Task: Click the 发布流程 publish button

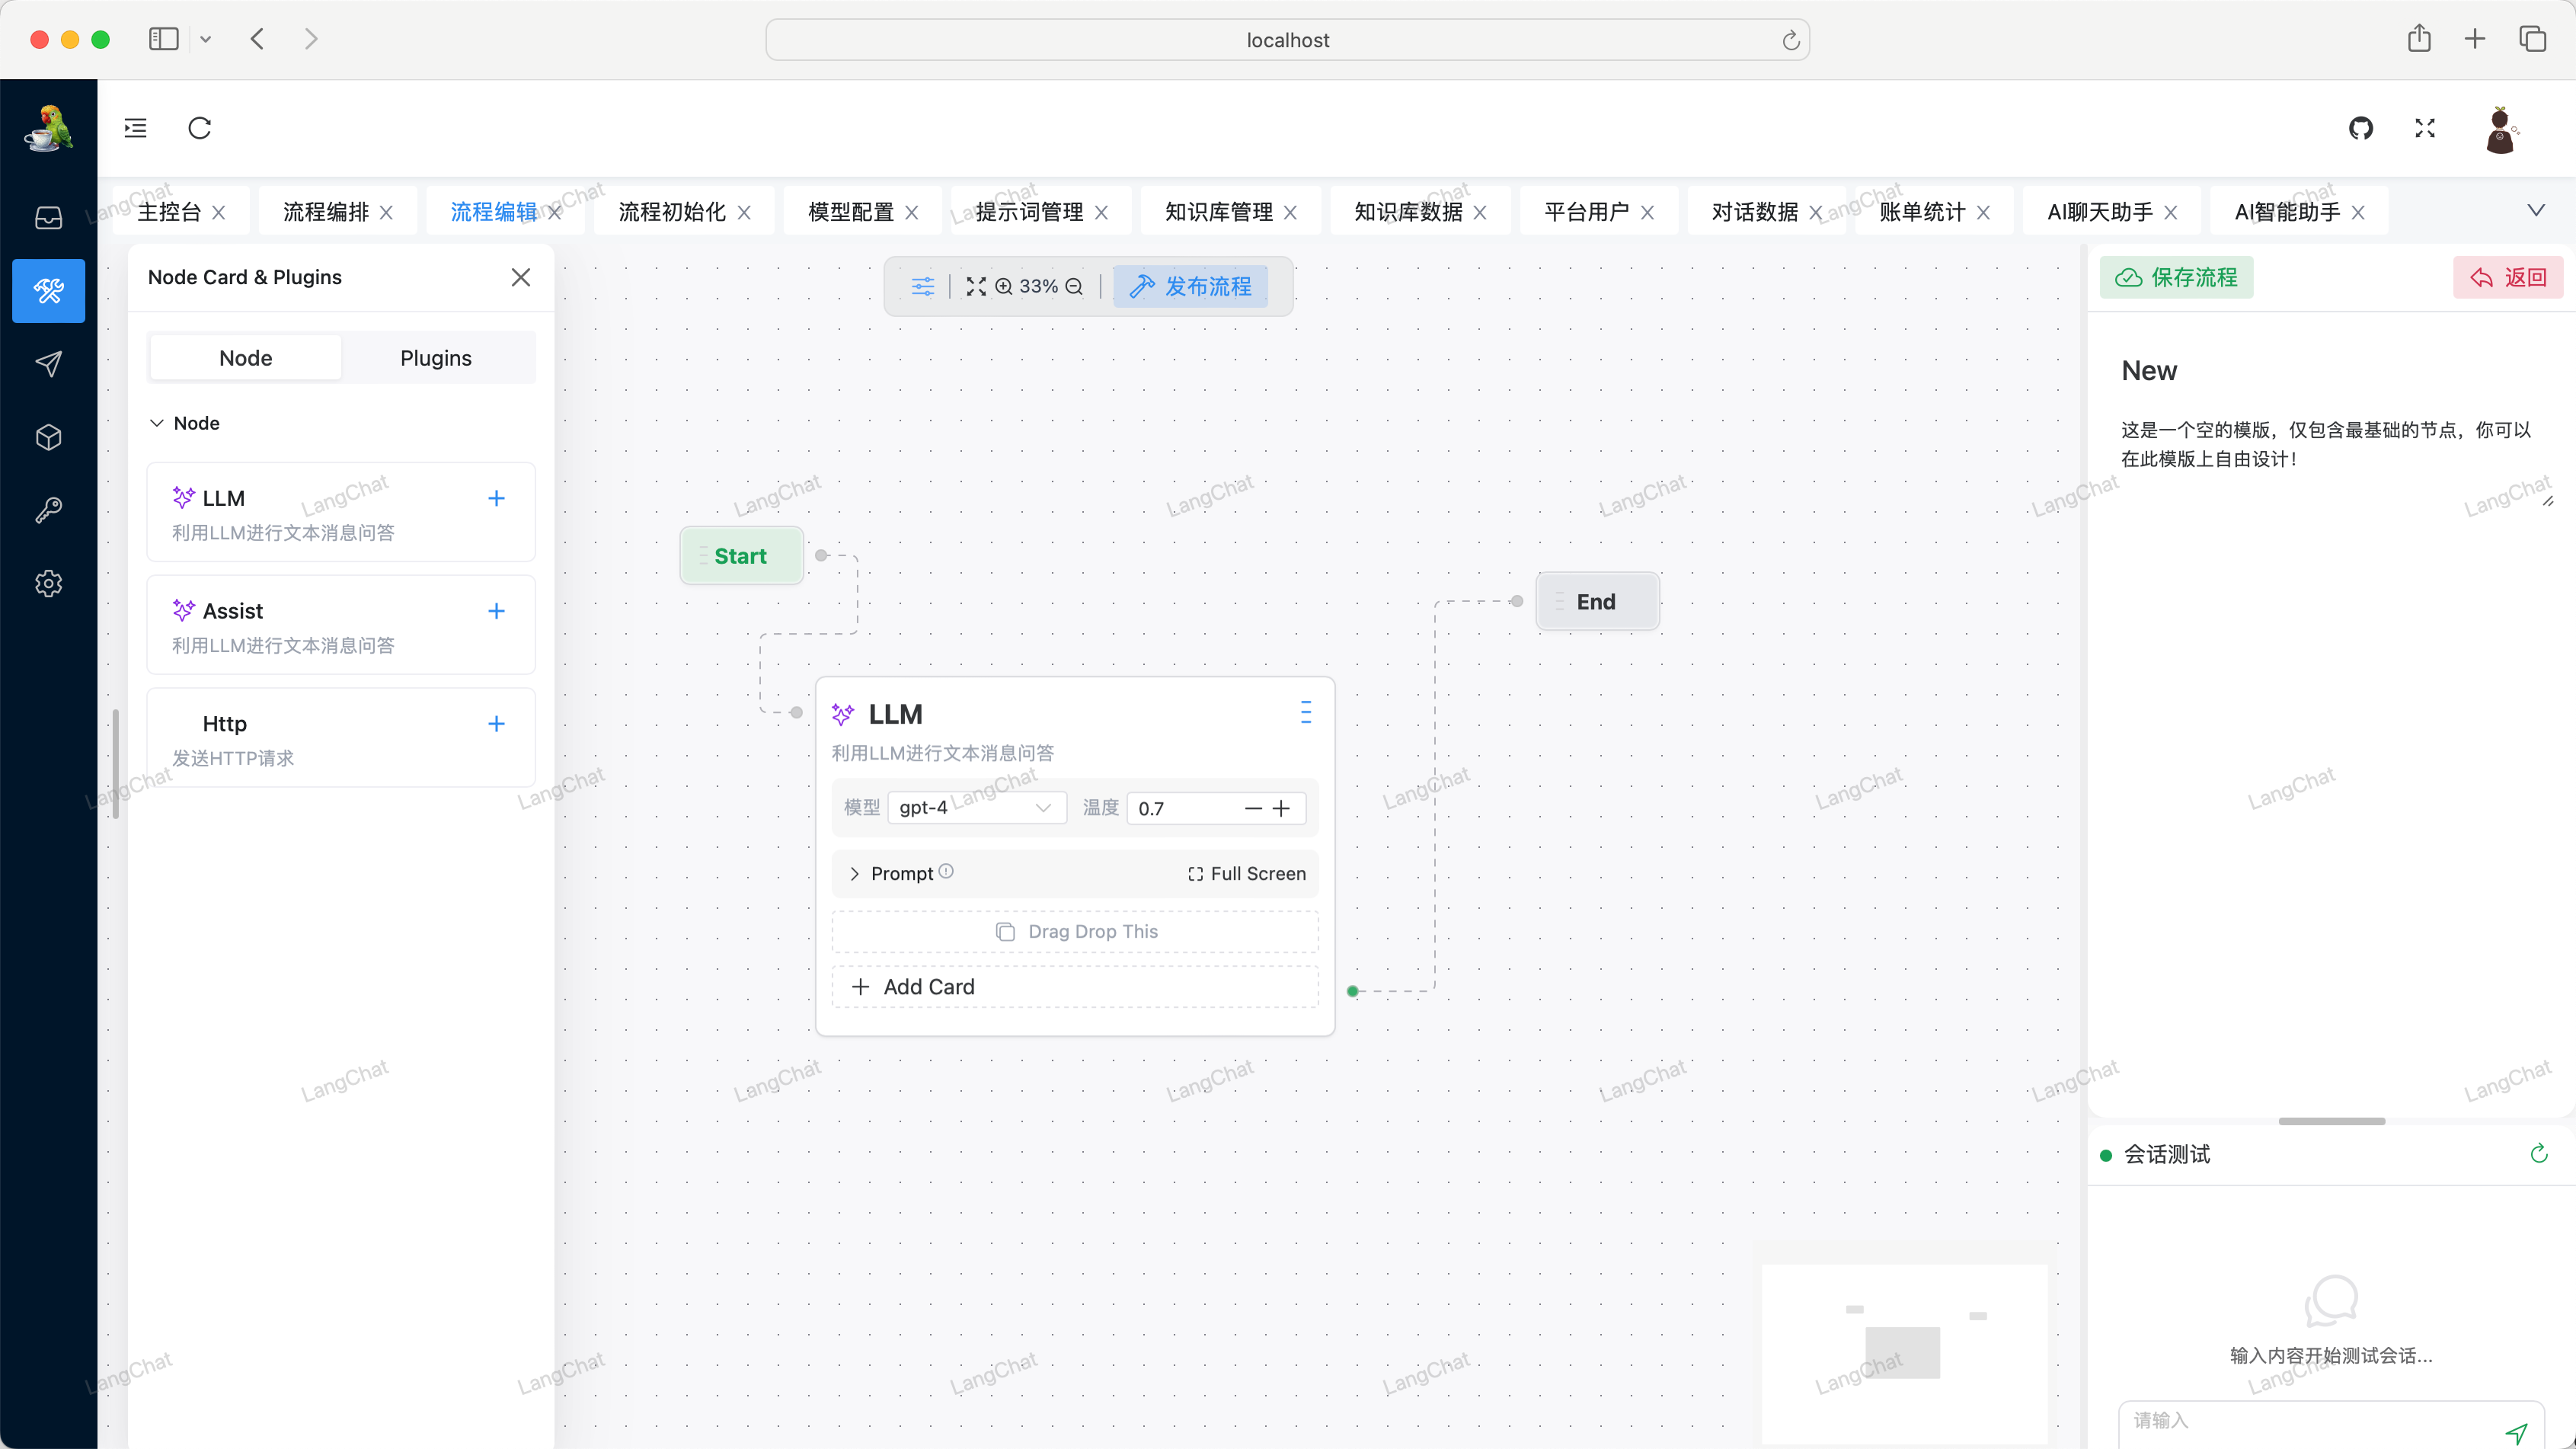Action: coord(1190,286)
